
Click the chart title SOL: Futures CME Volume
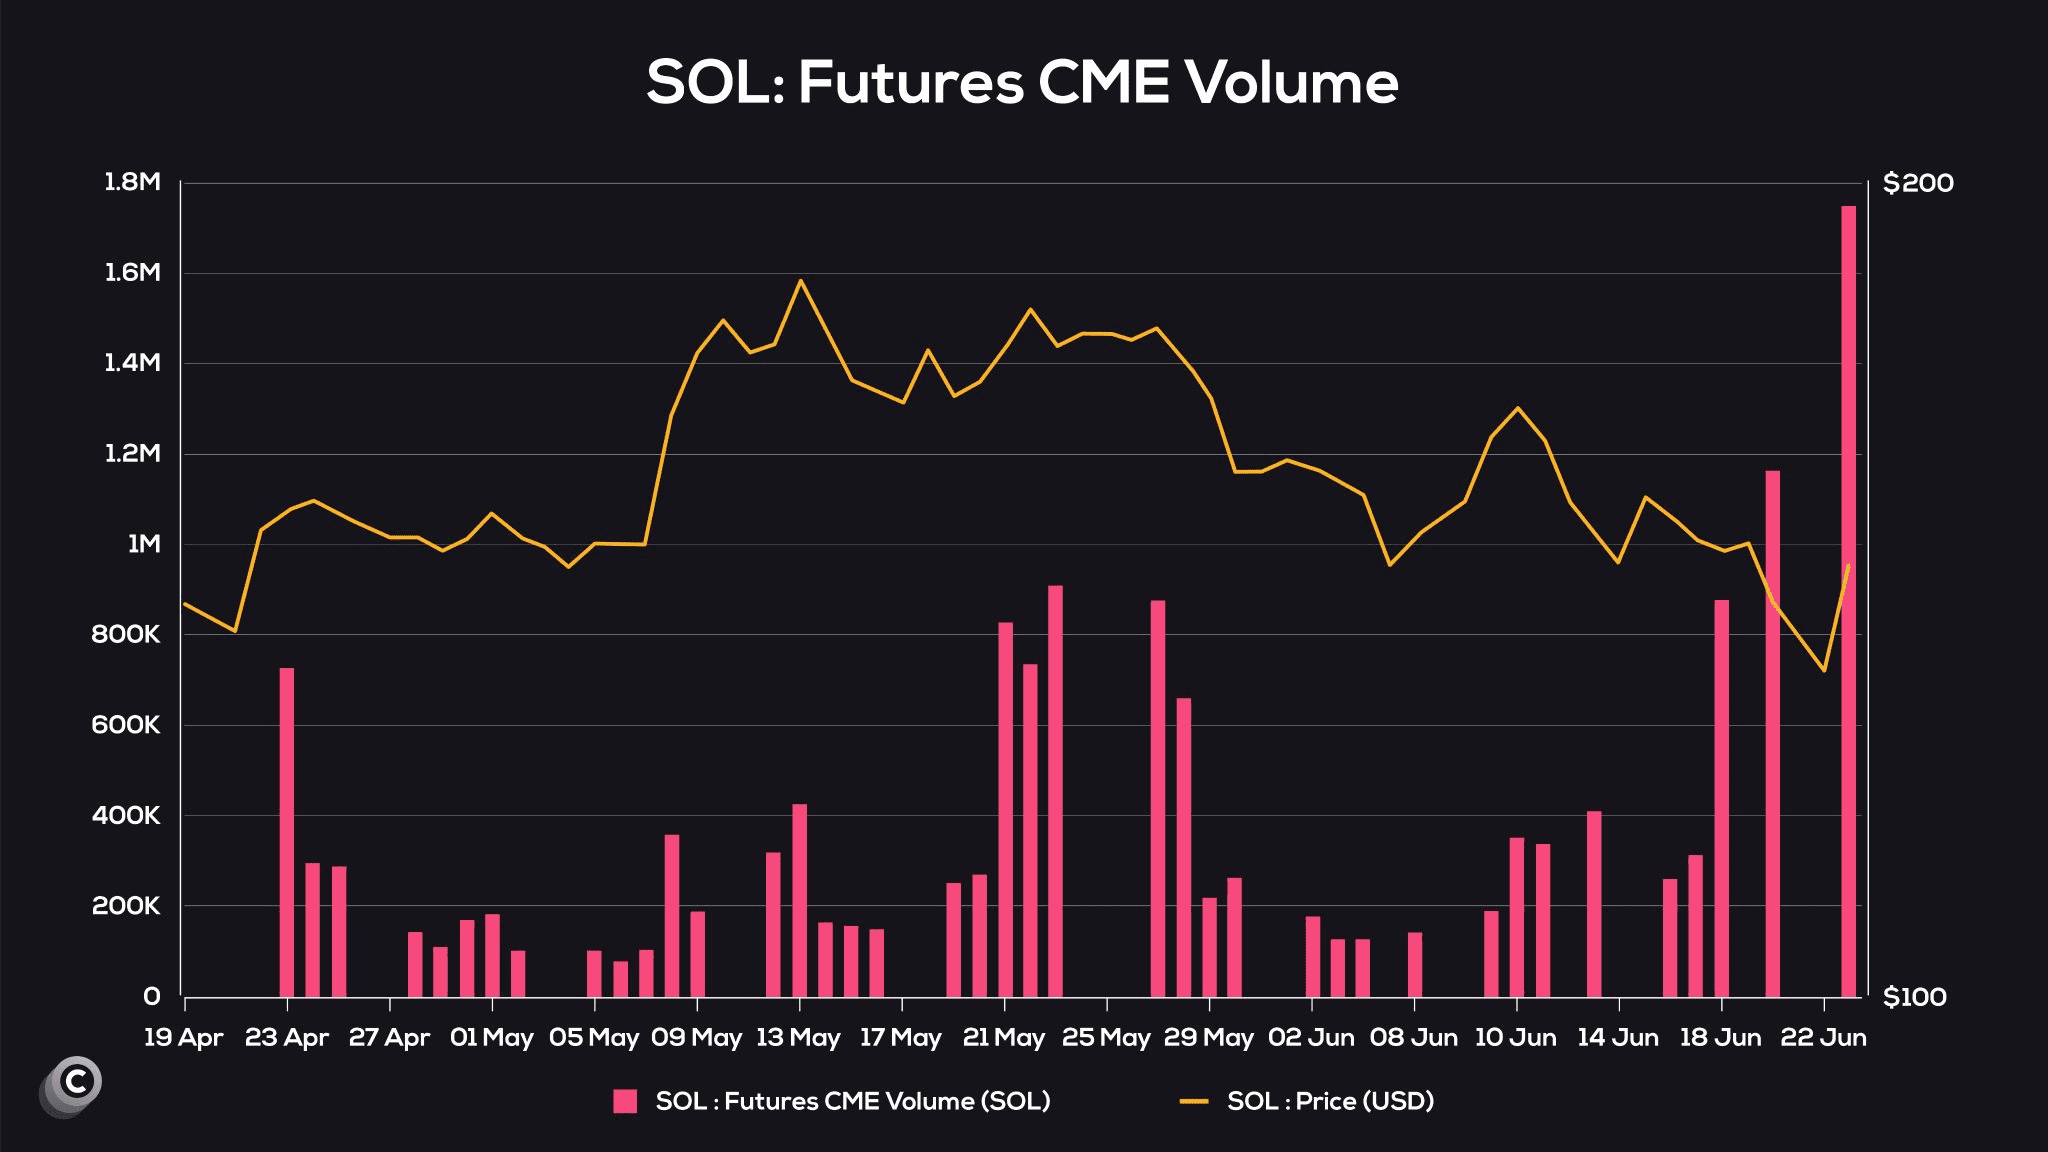(1022, 82)
